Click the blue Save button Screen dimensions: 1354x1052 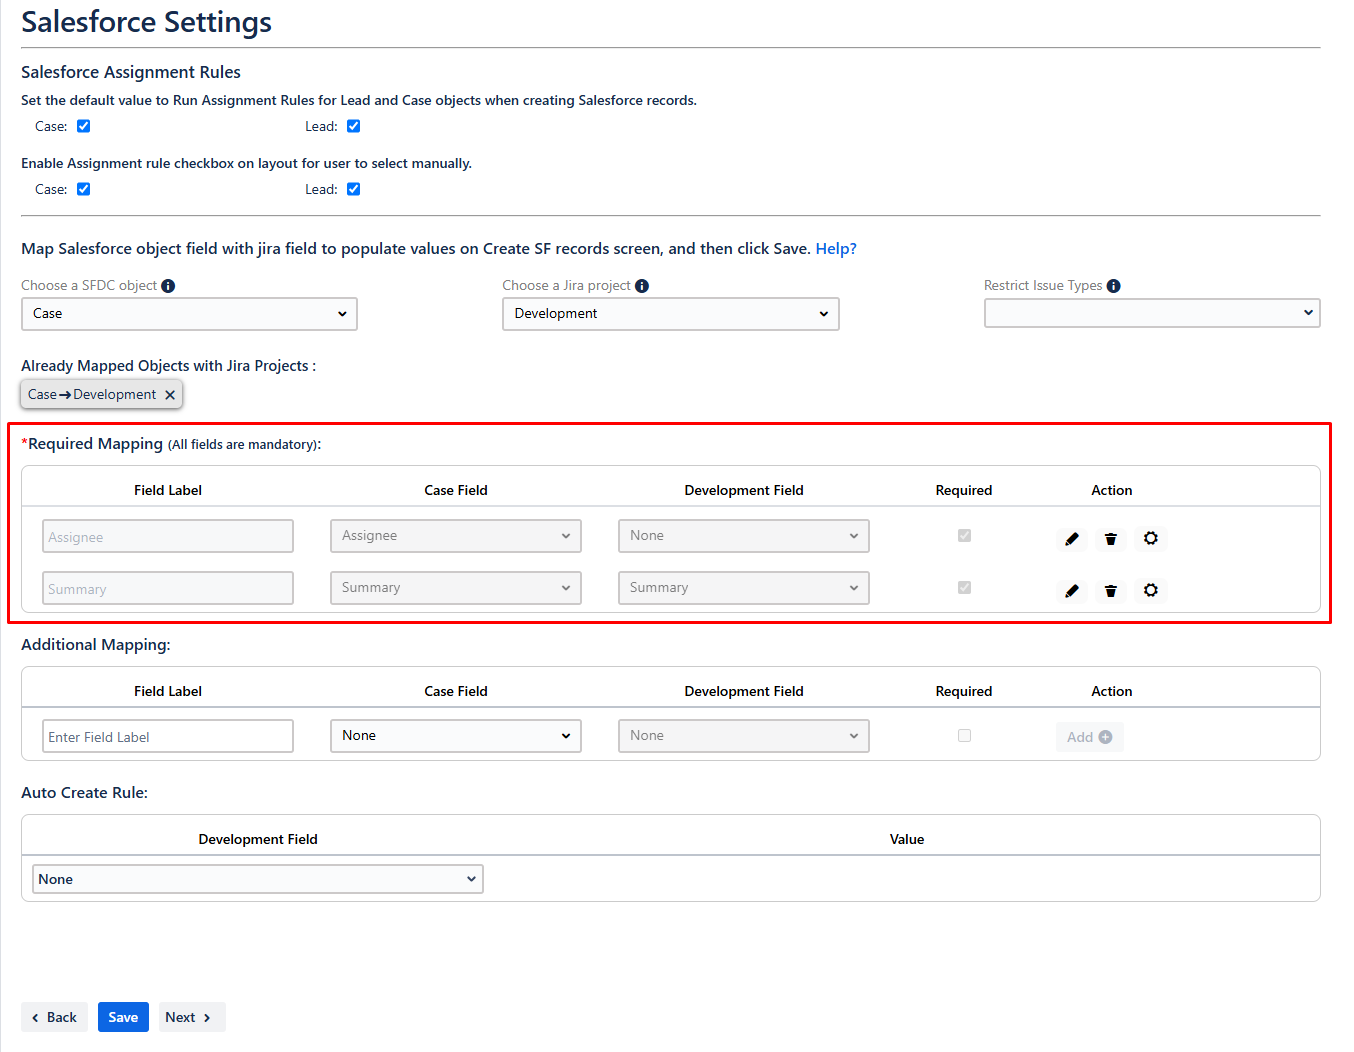pyautogui.click(x=123, y=1017)
